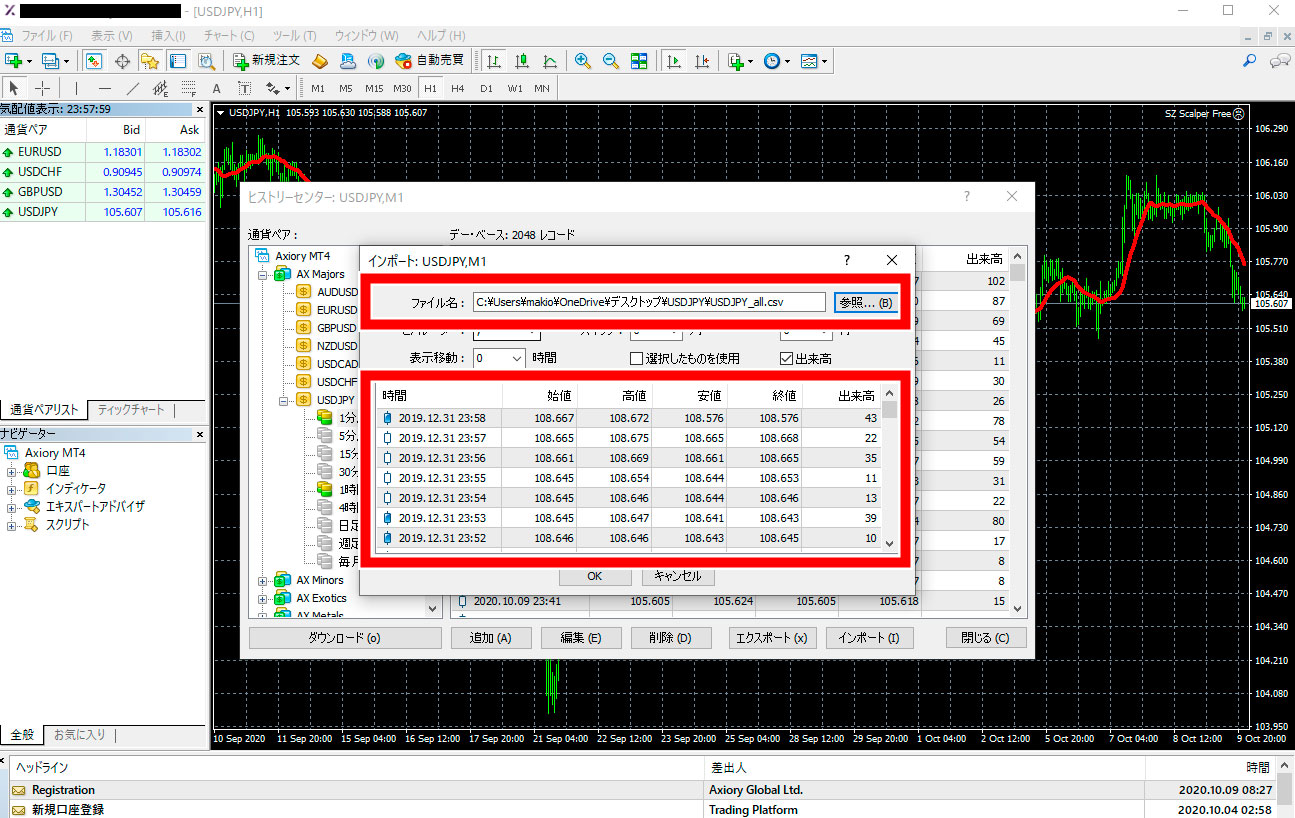Open MetaEditor yellow book icon

tap(320, 61)
